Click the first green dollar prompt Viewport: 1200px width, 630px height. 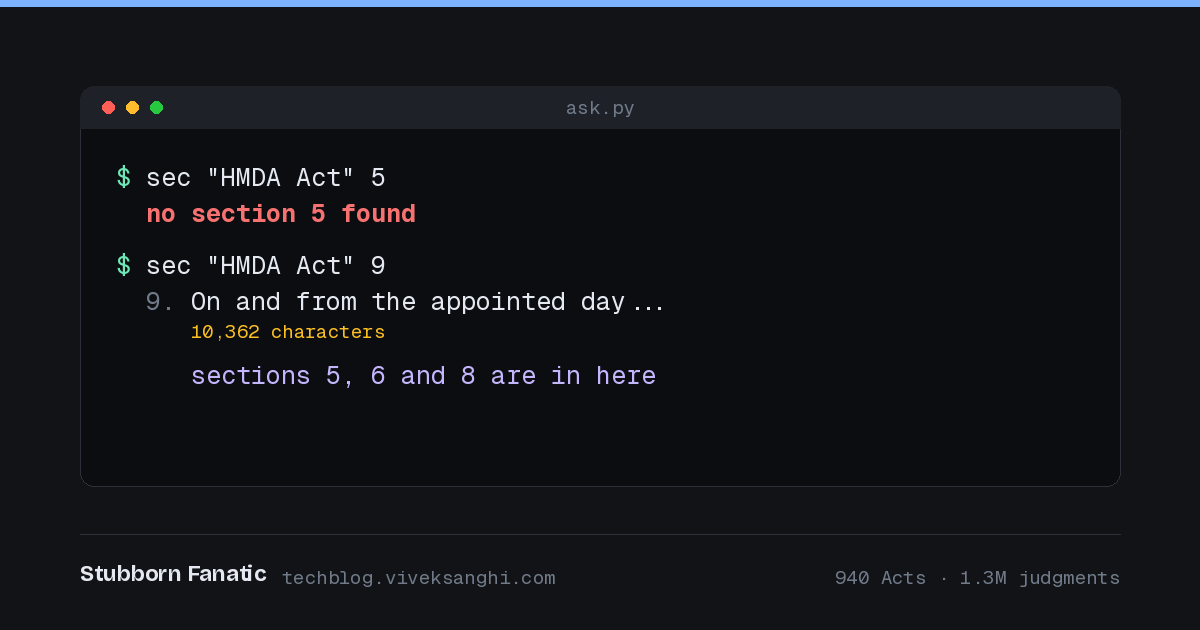pos(124,178)
